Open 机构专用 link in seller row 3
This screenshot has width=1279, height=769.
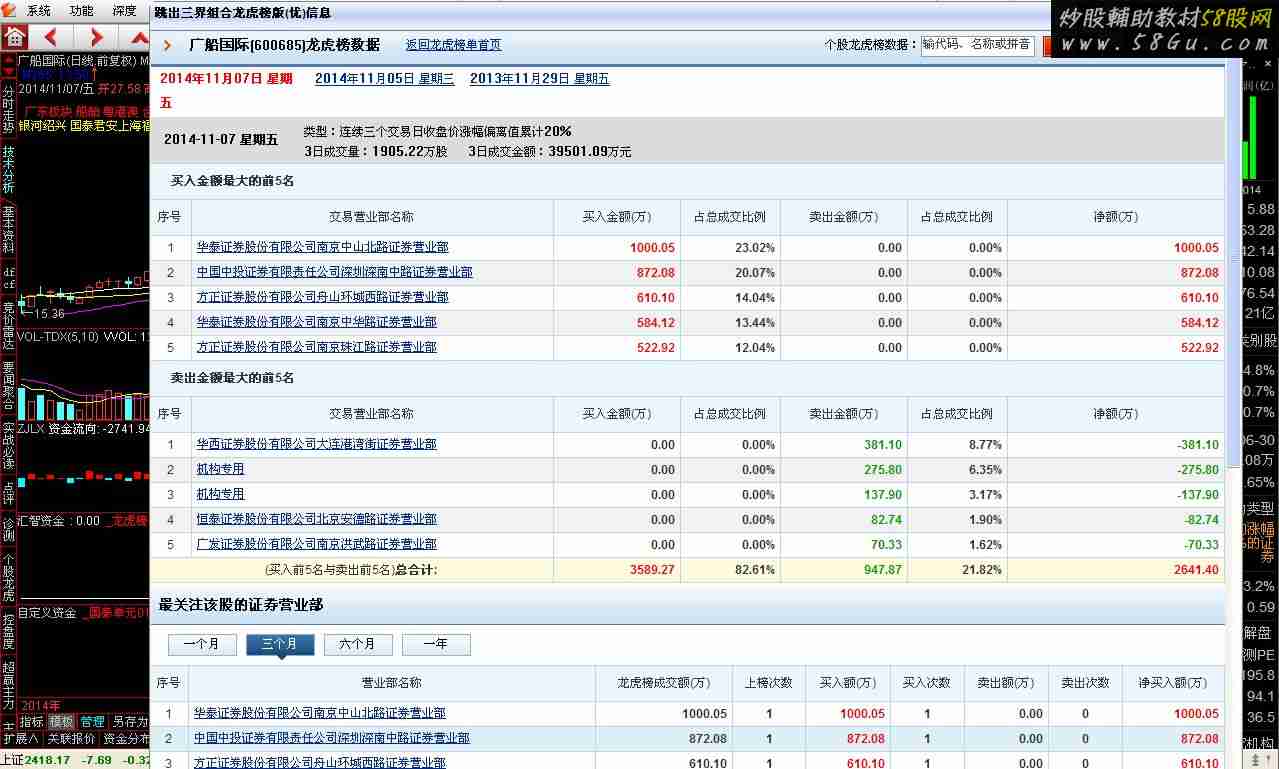[x=220, y=494]
